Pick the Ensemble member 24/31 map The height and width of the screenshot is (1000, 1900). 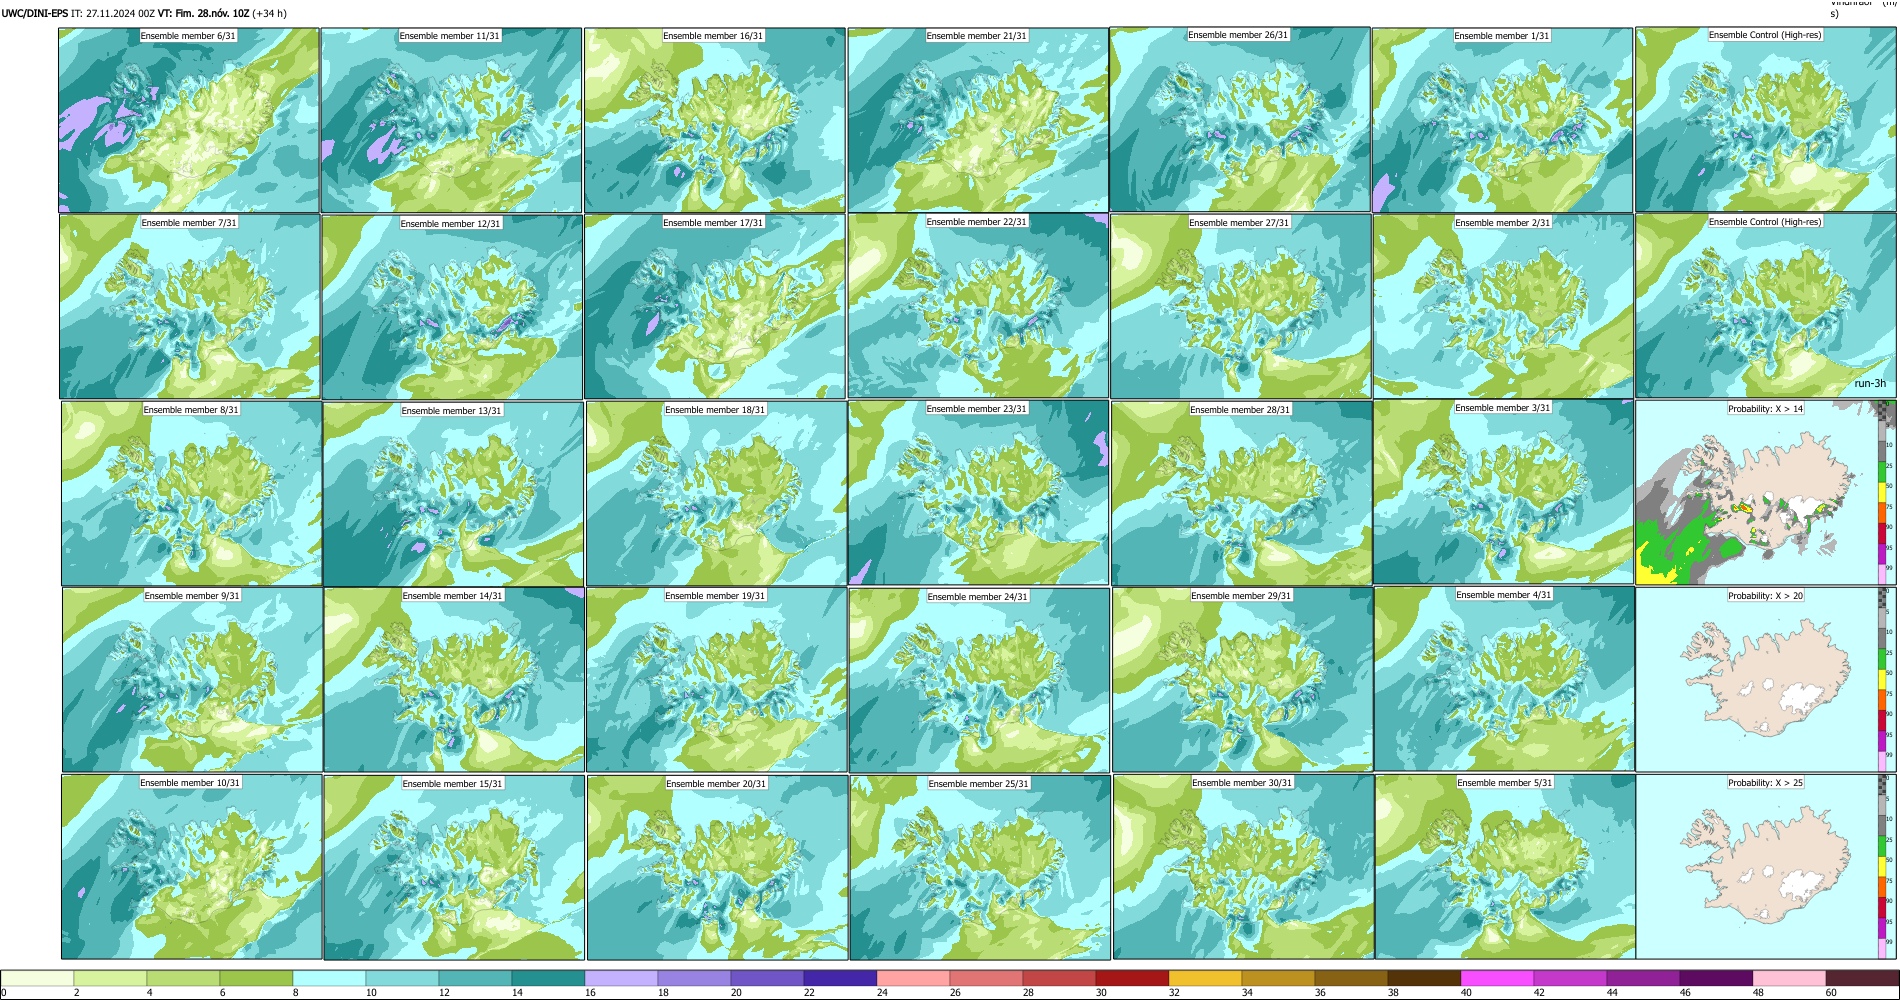coord(979,680)
